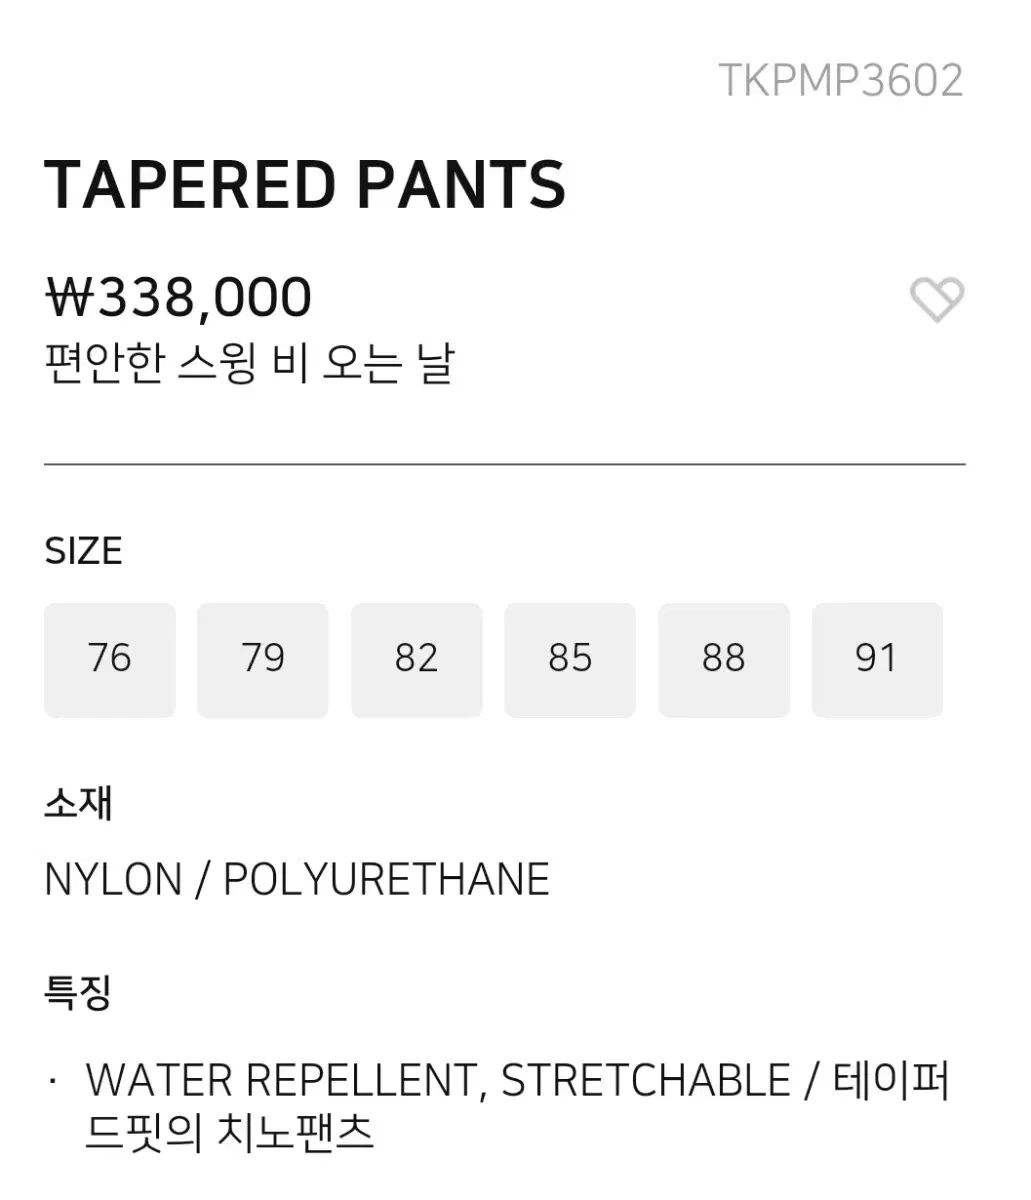Click the horizontal divider above SIZE
This screenshot has height=1200, width=1031.
point(504,465)
